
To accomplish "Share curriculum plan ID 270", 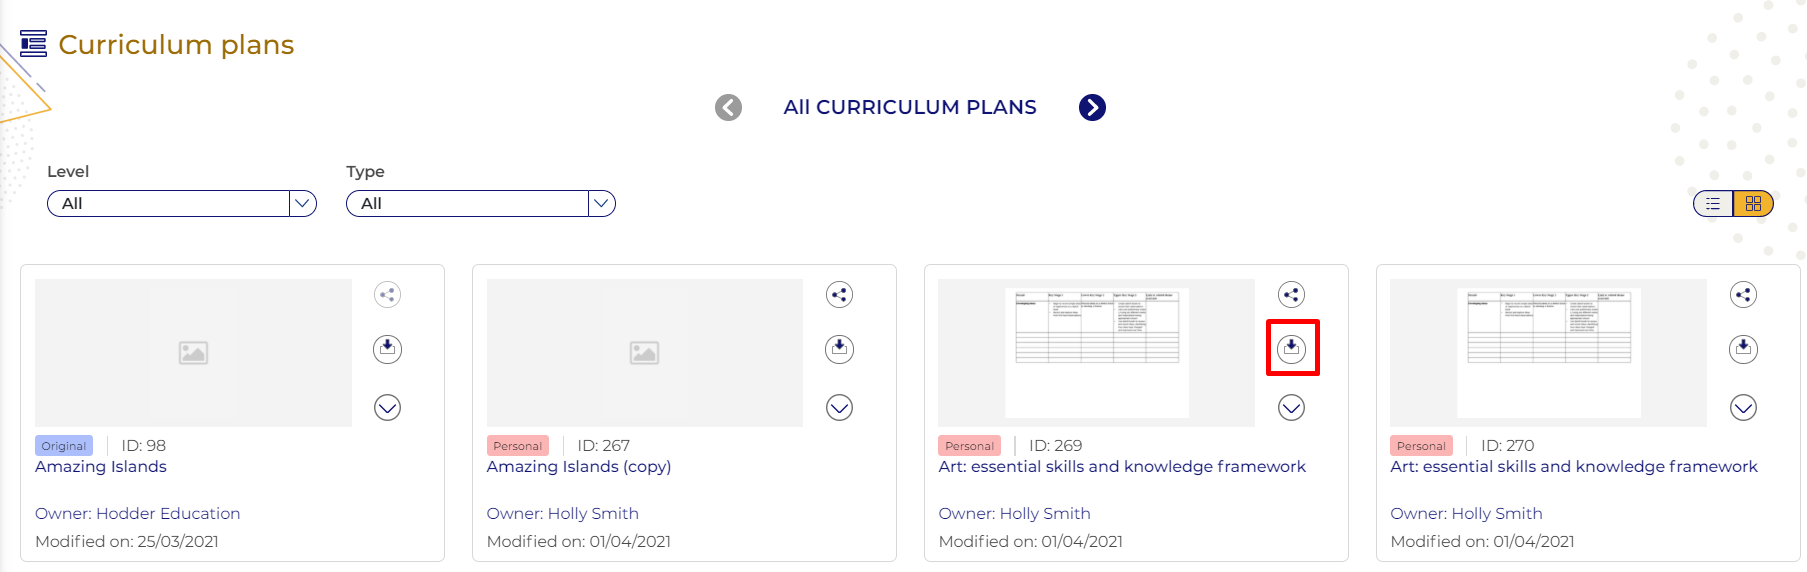I will click(1743, 294).
